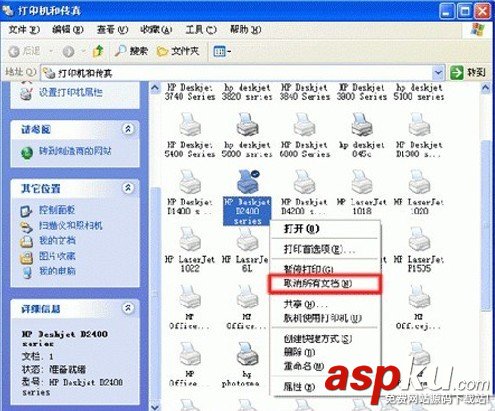495x411 pixels.
Task: Select HP LaserJet 1022 printer icon
Action: [190, 239]
